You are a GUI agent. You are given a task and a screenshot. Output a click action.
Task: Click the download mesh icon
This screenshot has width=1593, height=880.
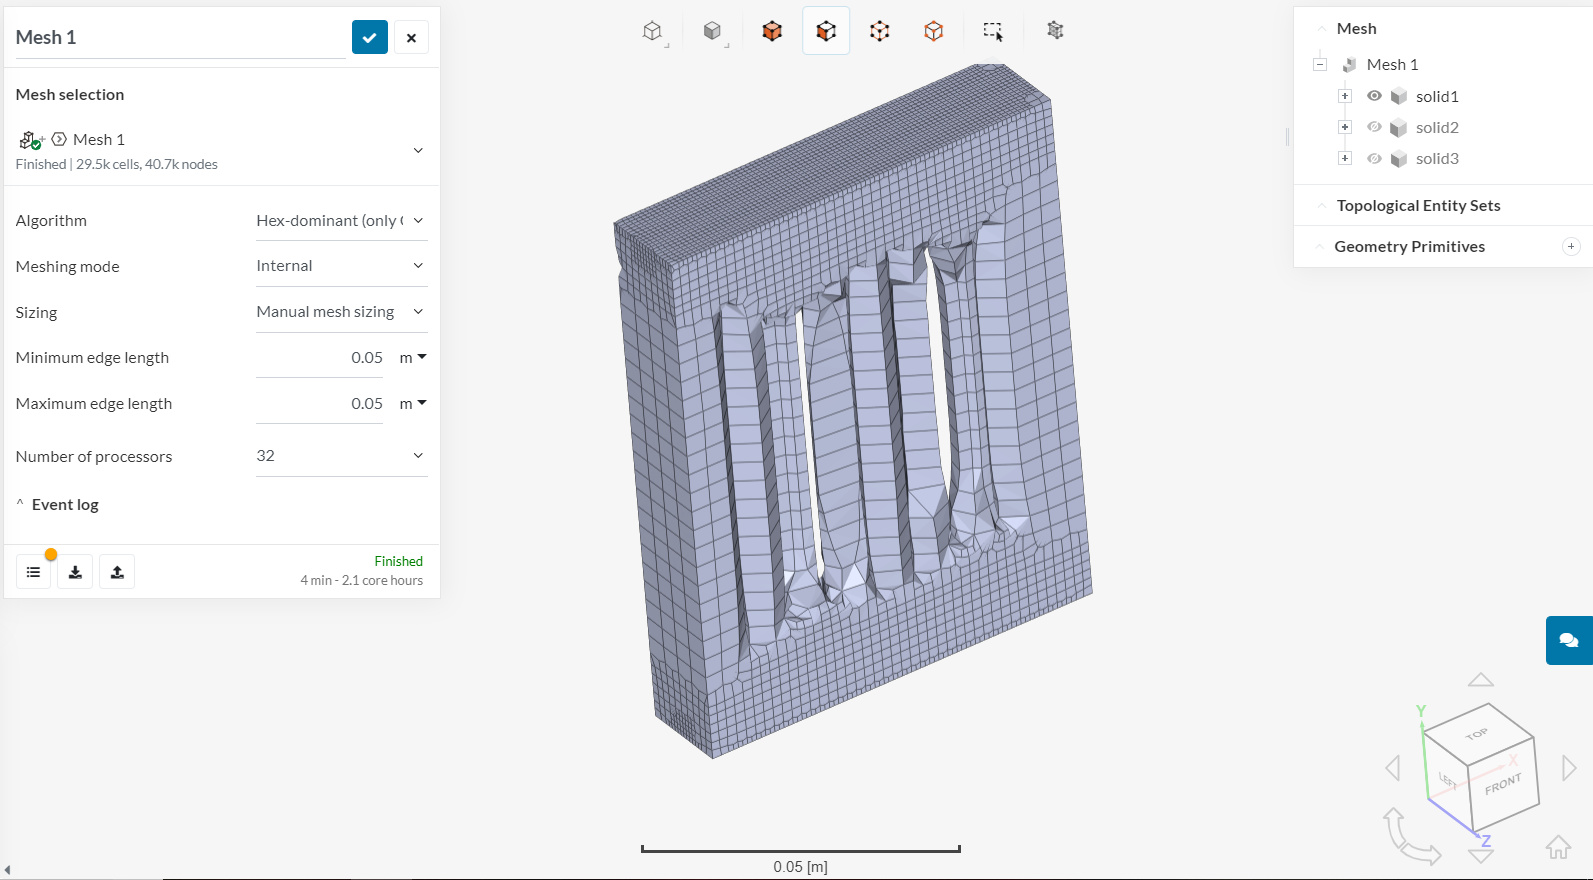pyautogui.click(x=75, y=572)
